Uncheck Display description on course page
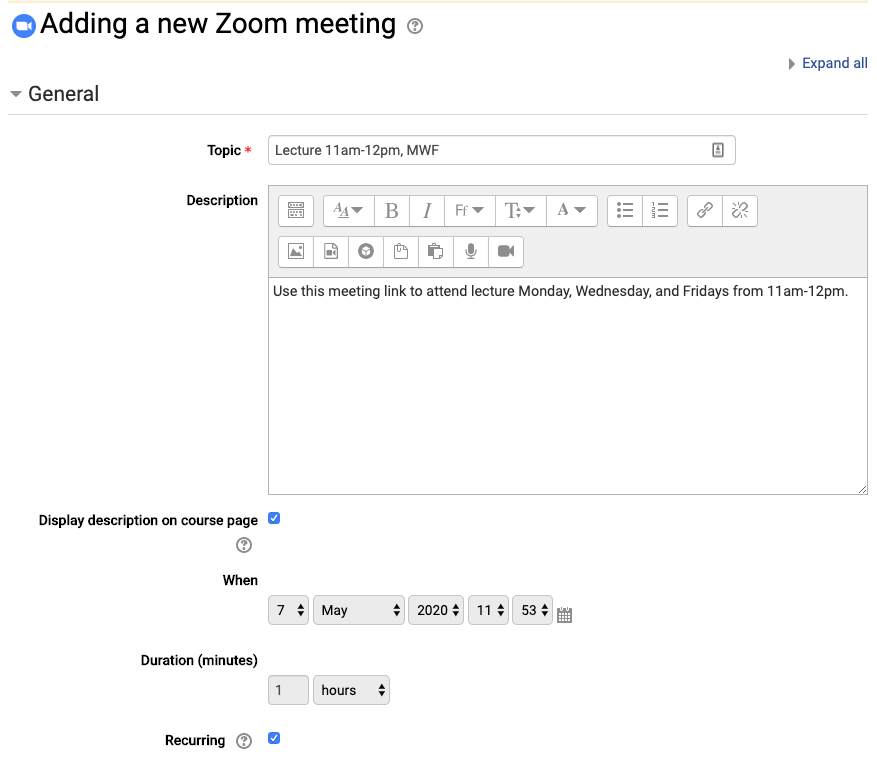The width and height of the screenshot is (877, 768). point(274,519)
